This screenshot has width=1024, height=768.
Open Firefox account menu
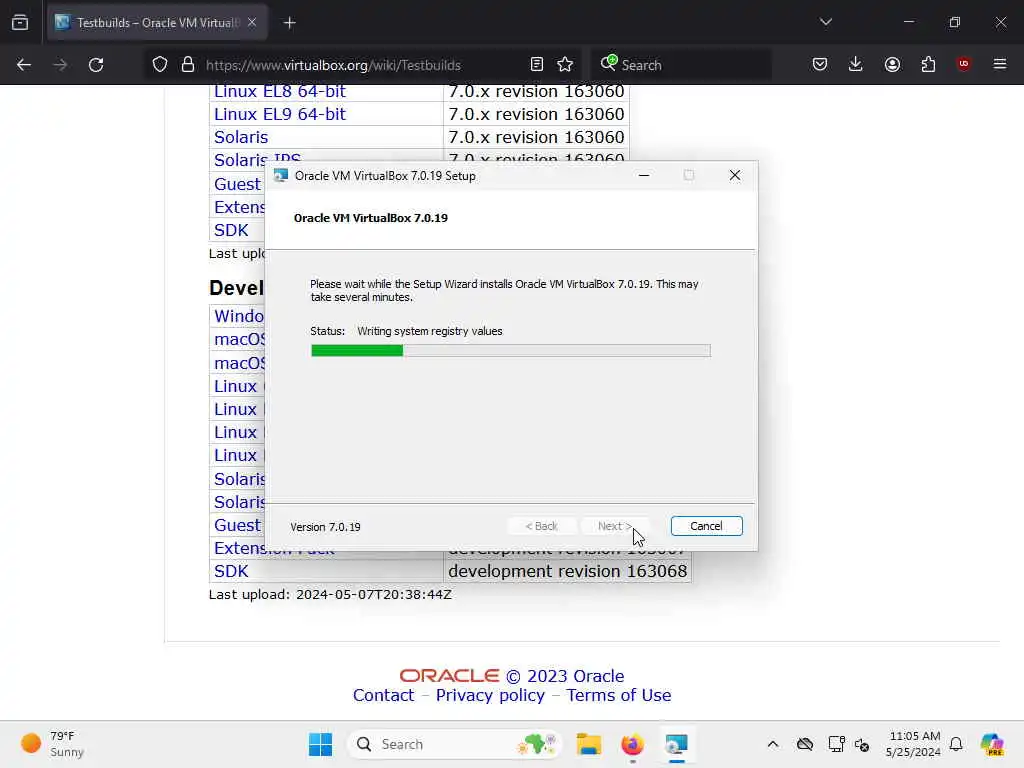tap(892, 65)
